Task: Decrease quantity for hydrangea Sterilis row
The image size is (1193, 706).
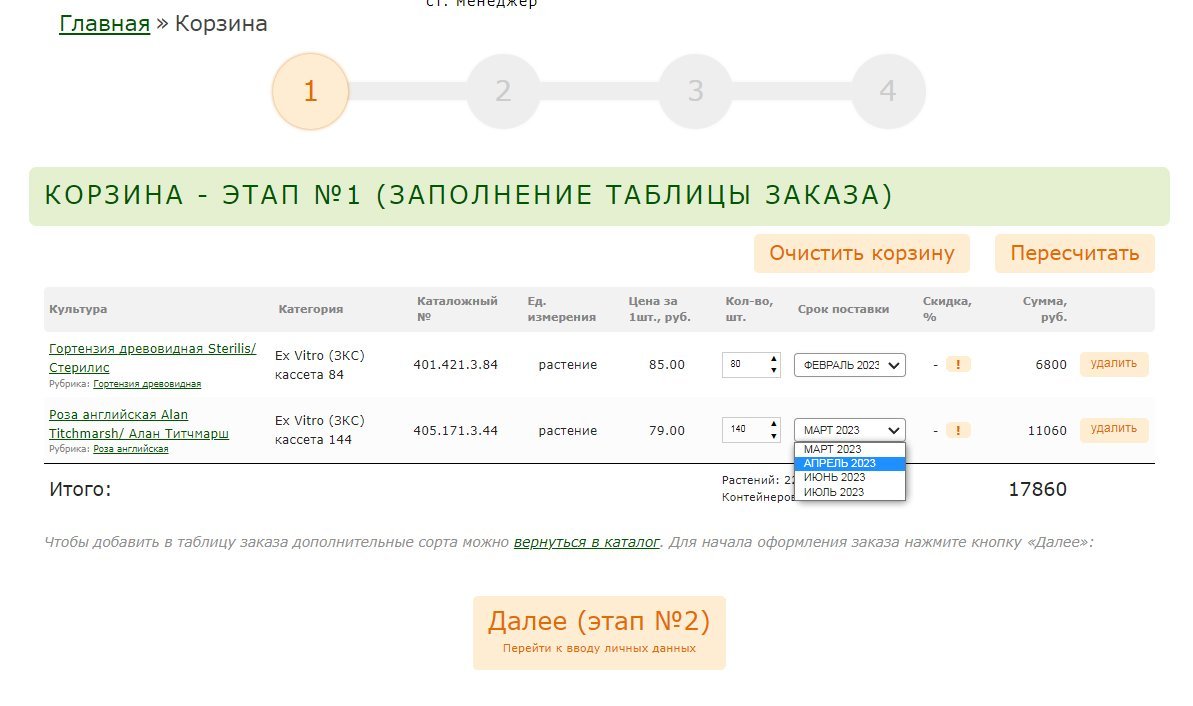Action: coord(773,371)
